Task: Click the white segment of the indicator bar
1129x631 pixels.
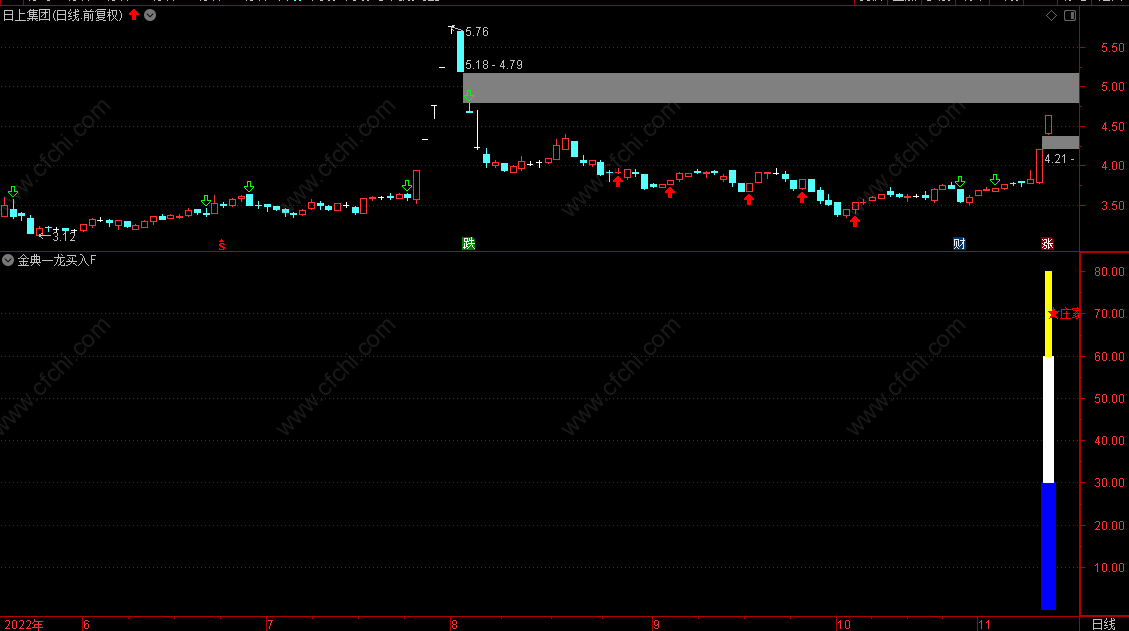Action: (1048, 420)
